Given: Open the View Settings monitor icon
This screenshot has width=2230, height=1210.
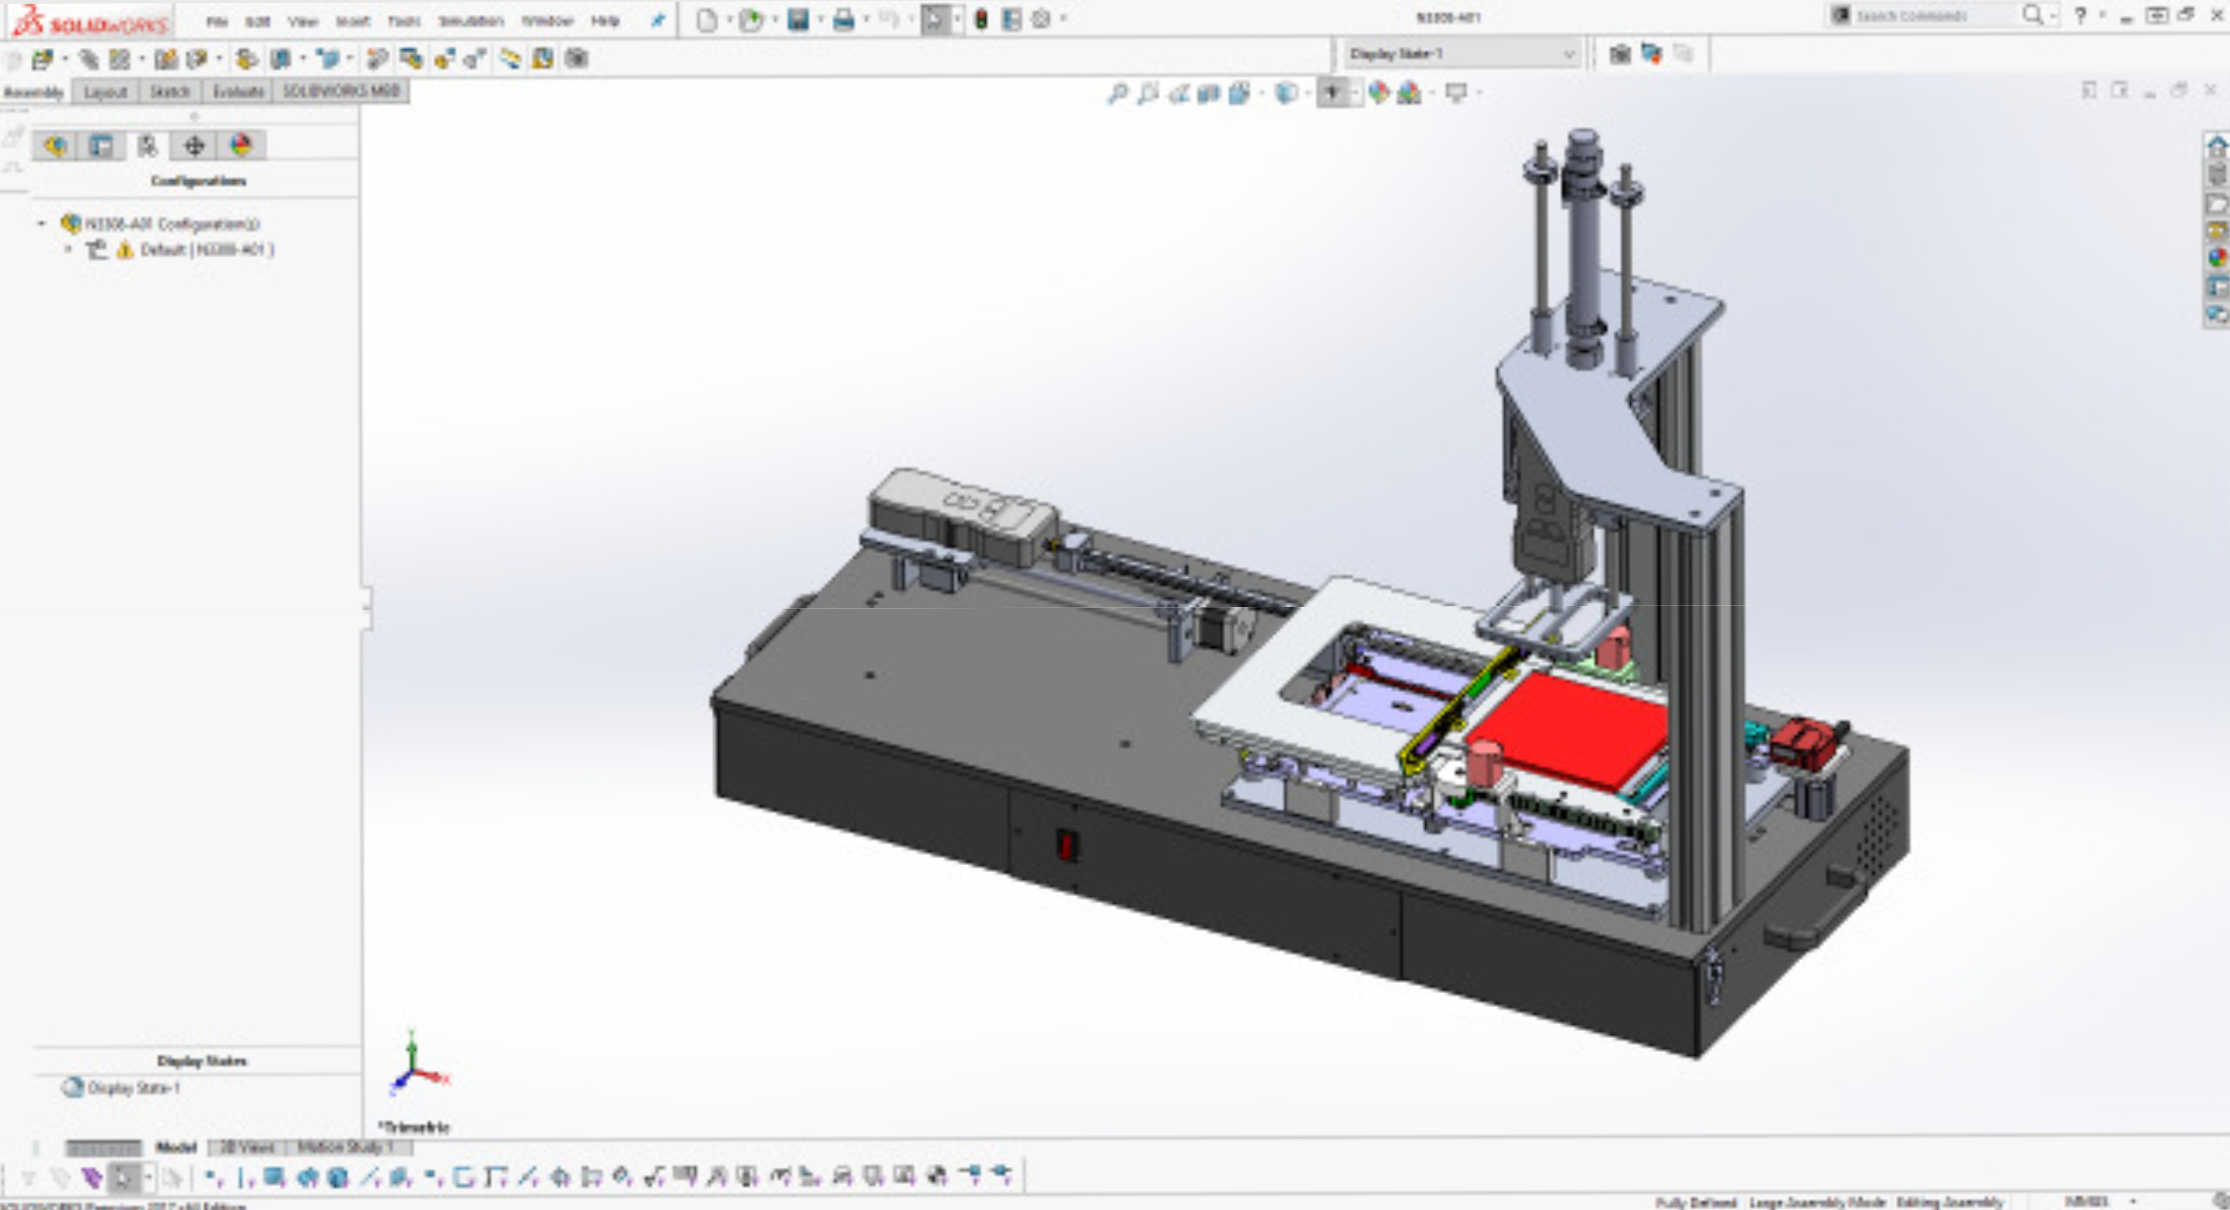Looking at the screenshot, I should pyautogui.click(x=1456, y=94).
